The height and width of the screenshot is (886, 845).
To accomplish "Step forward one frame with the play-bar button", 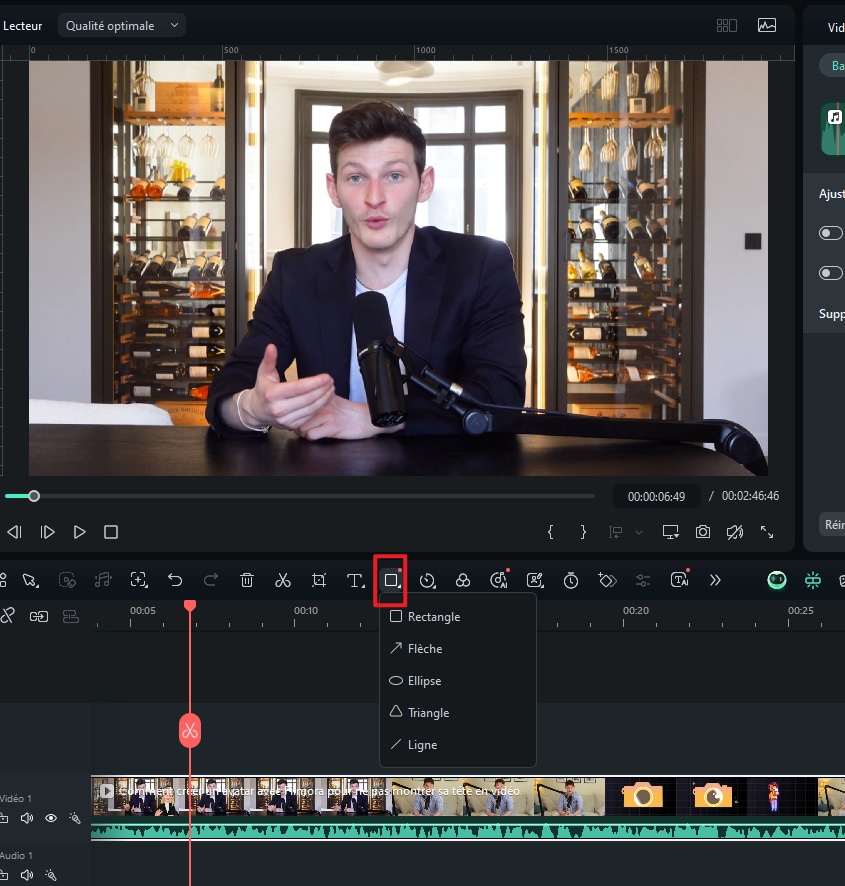I will click(47, 532).
